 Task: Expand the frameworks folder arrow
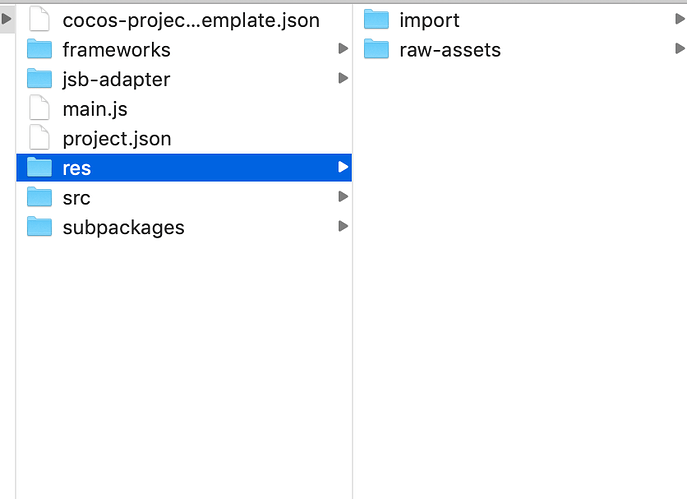[343, 49]
